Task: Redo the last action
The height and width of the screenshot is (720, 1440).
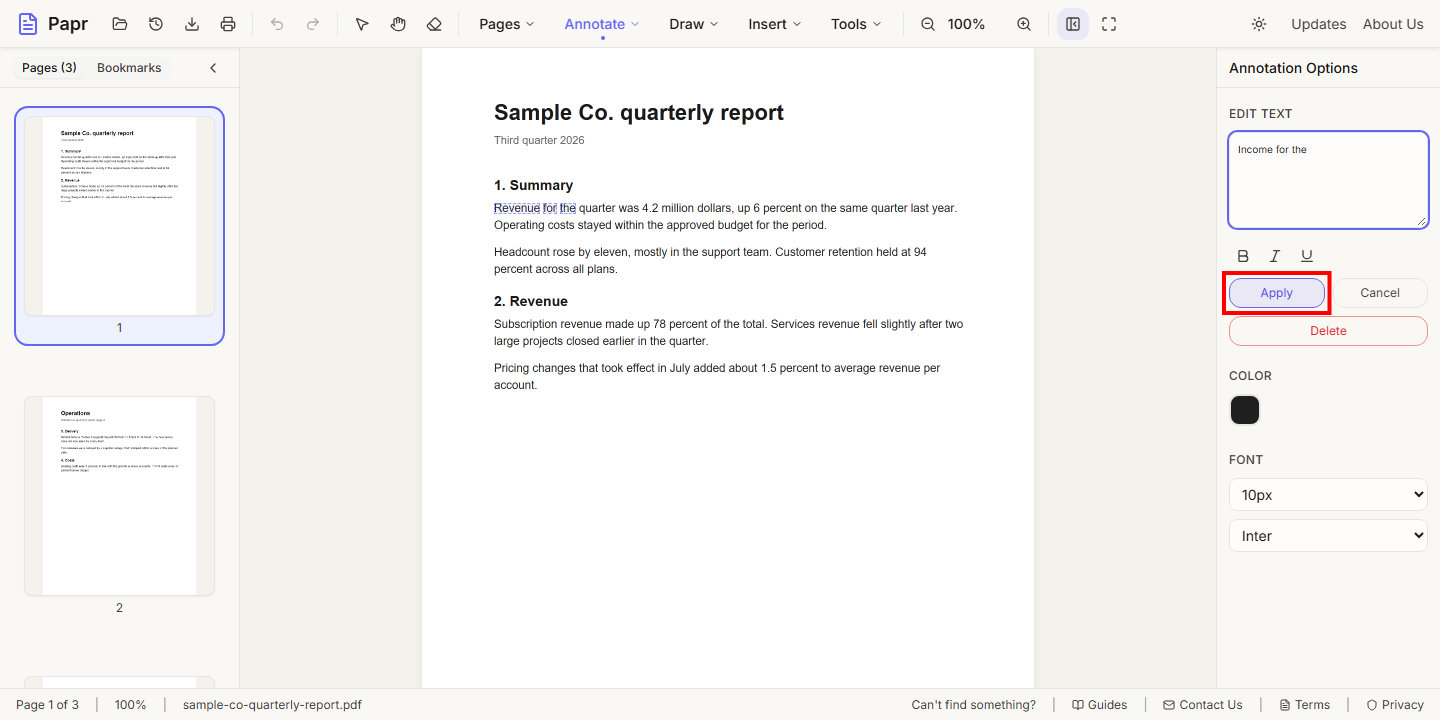Action: tap(313, 24)
